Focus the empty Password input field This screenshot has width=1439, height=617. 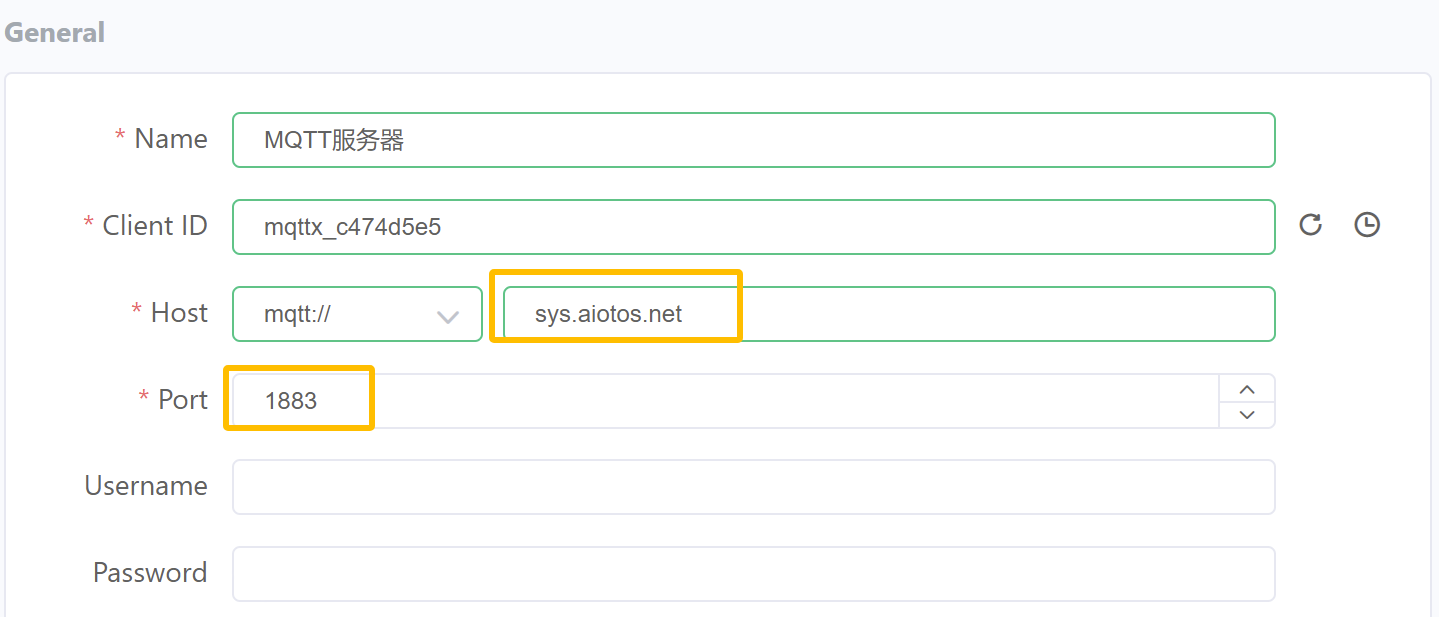click(x=753, y=574)
